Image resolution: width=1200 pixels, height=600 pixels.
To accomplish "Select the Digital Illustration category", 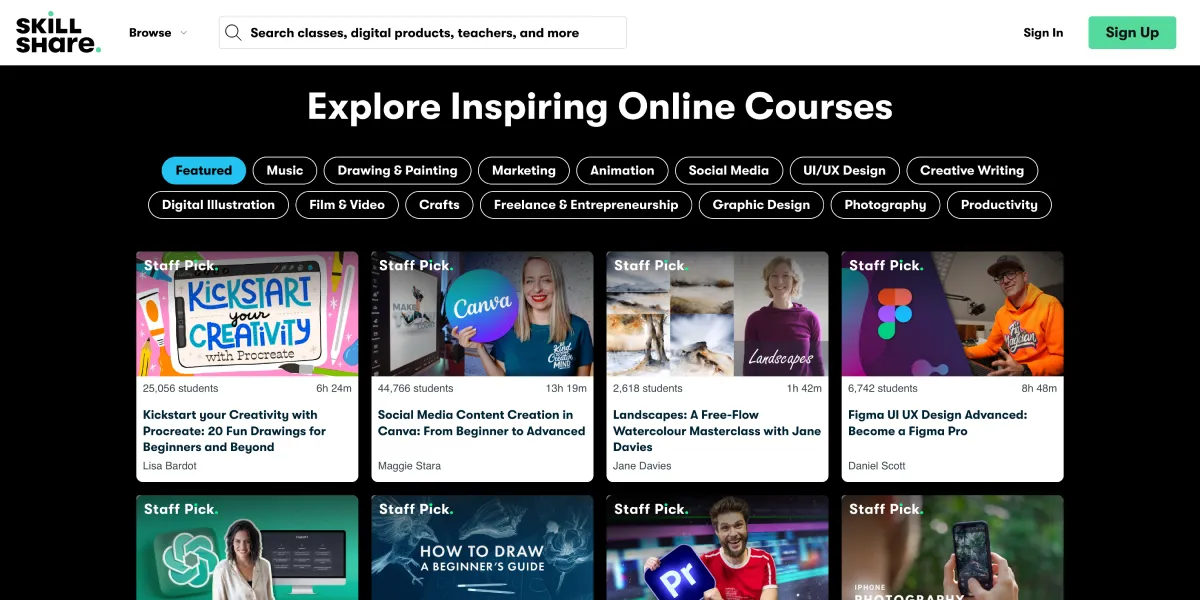I will click(218, 205).
